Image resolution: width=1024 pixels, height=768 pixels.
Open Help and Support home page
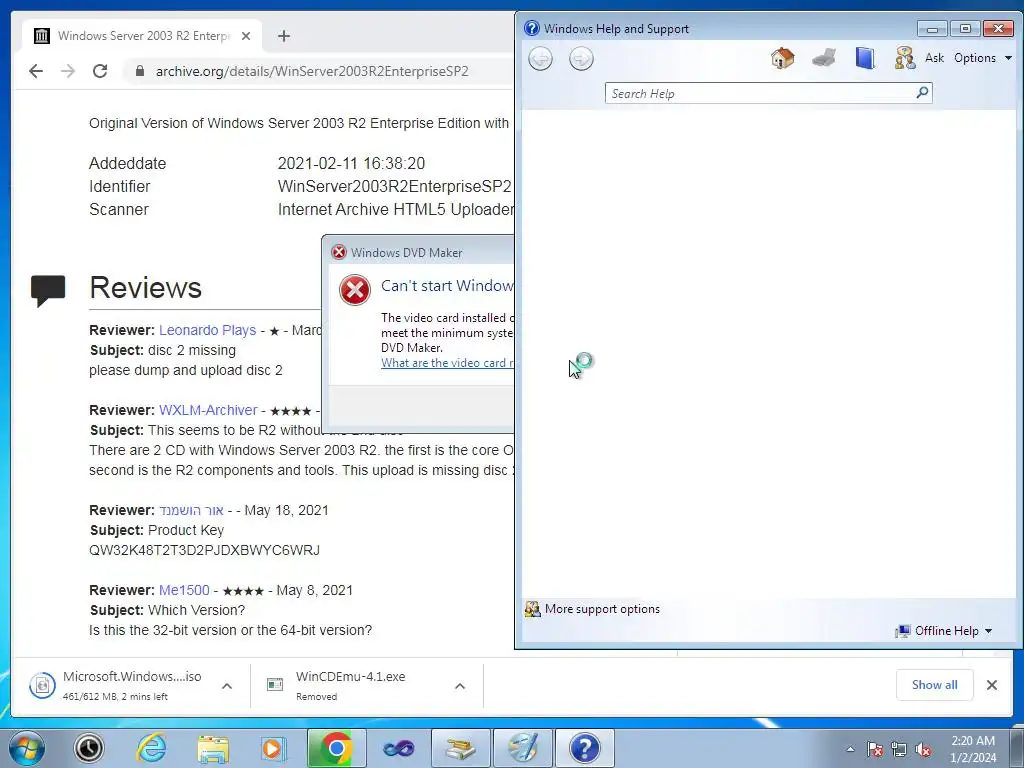tap(782, 58)
